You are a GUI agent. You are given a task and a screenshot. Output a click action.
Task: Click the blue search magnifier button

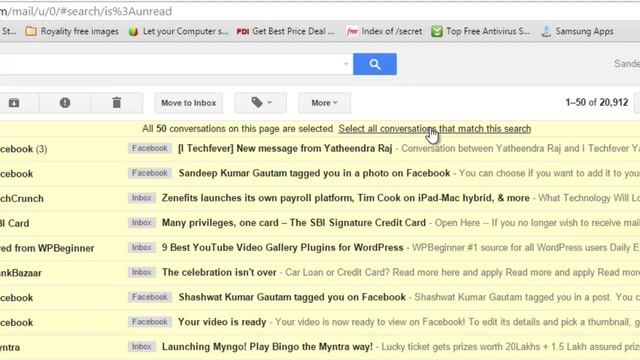(375, 64)
